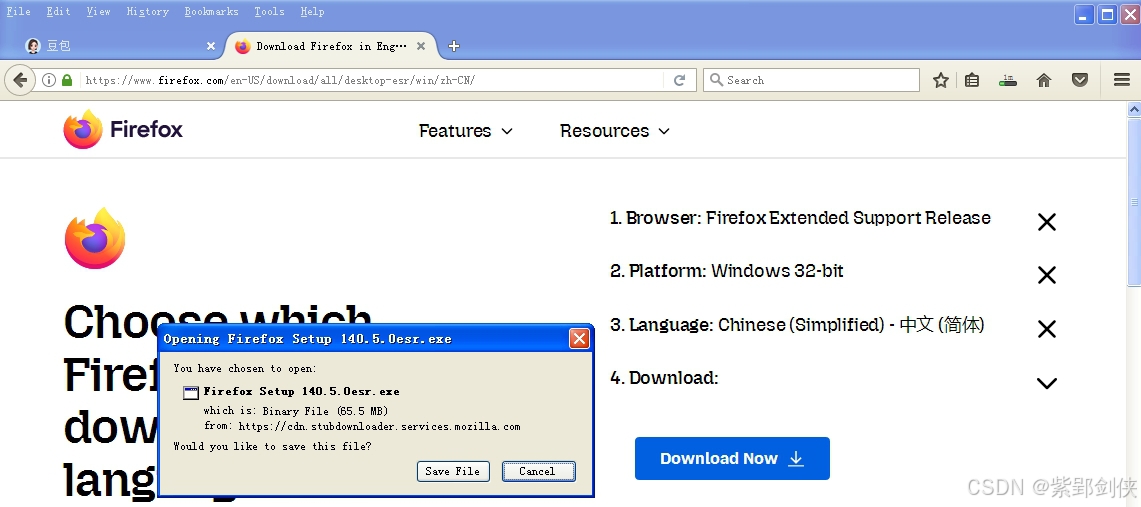1141x507 pixels.
Task: Clear the Browser selection with X
Action: pyautogui.click(x=1046, y=222)
